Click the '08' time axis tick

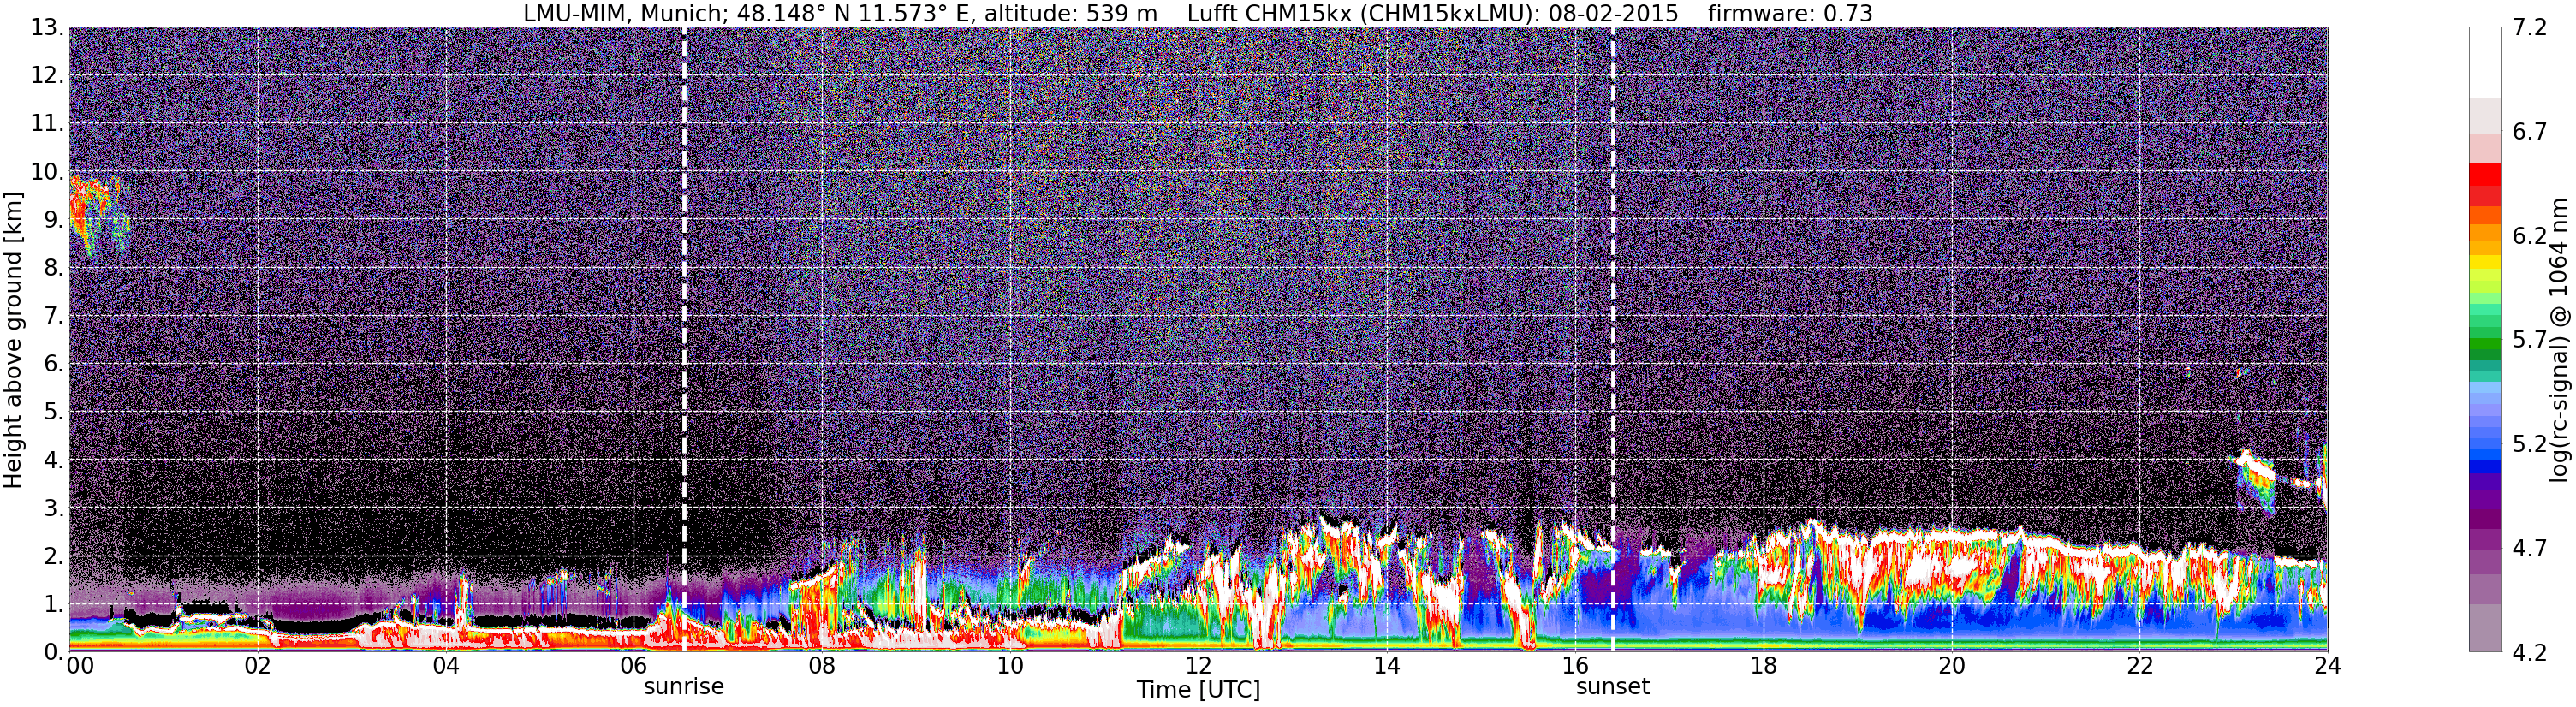coord(822,666)
